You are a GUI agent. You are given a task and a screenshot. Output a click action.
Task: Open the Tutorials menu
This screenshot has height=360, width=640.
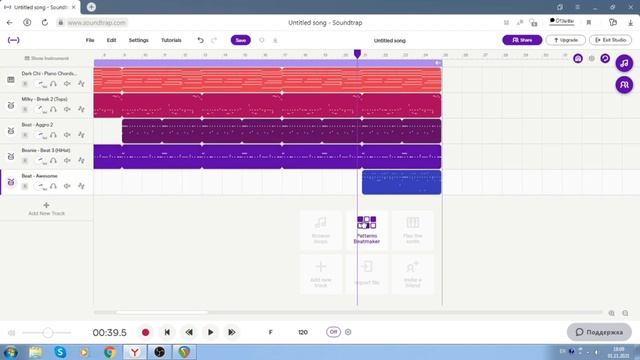[x=171, y=40]
